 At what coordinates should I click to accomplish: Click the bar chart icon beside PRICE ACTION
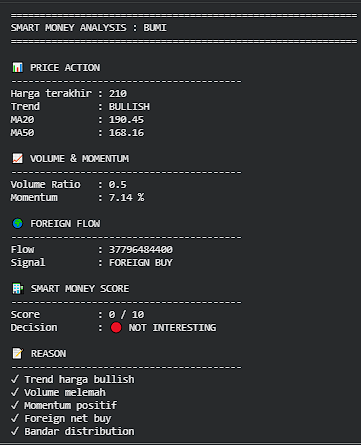(17, 67)
